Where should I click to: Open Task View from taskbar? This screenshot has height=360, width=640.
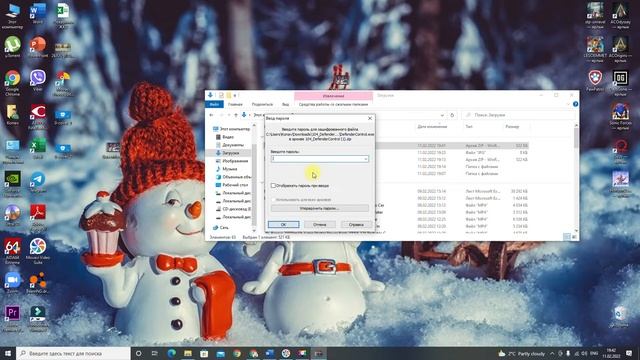tap(155, 353)
